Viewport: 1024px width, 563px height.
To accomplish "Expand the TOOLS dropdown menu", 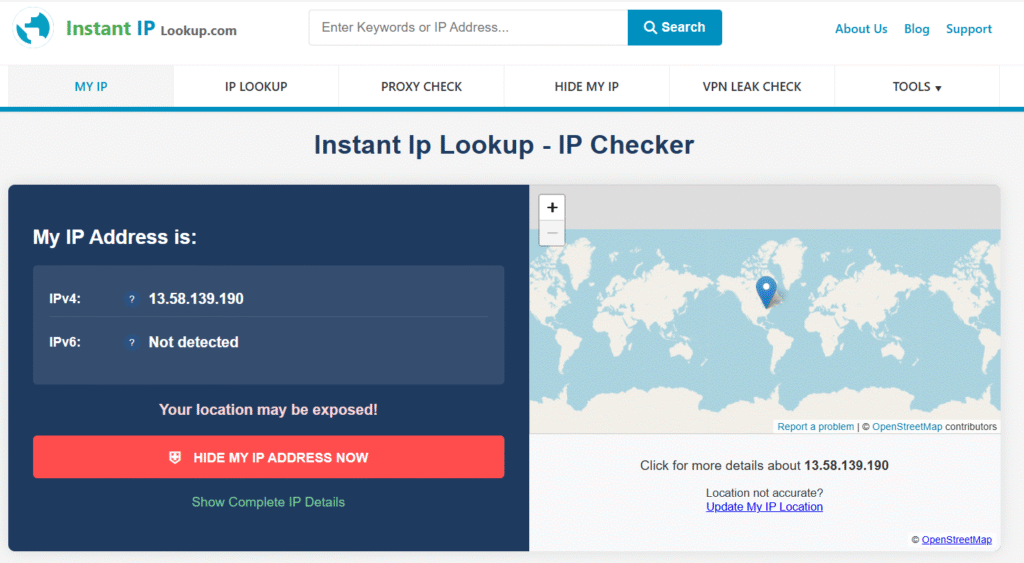I will (x=917, y=87).
